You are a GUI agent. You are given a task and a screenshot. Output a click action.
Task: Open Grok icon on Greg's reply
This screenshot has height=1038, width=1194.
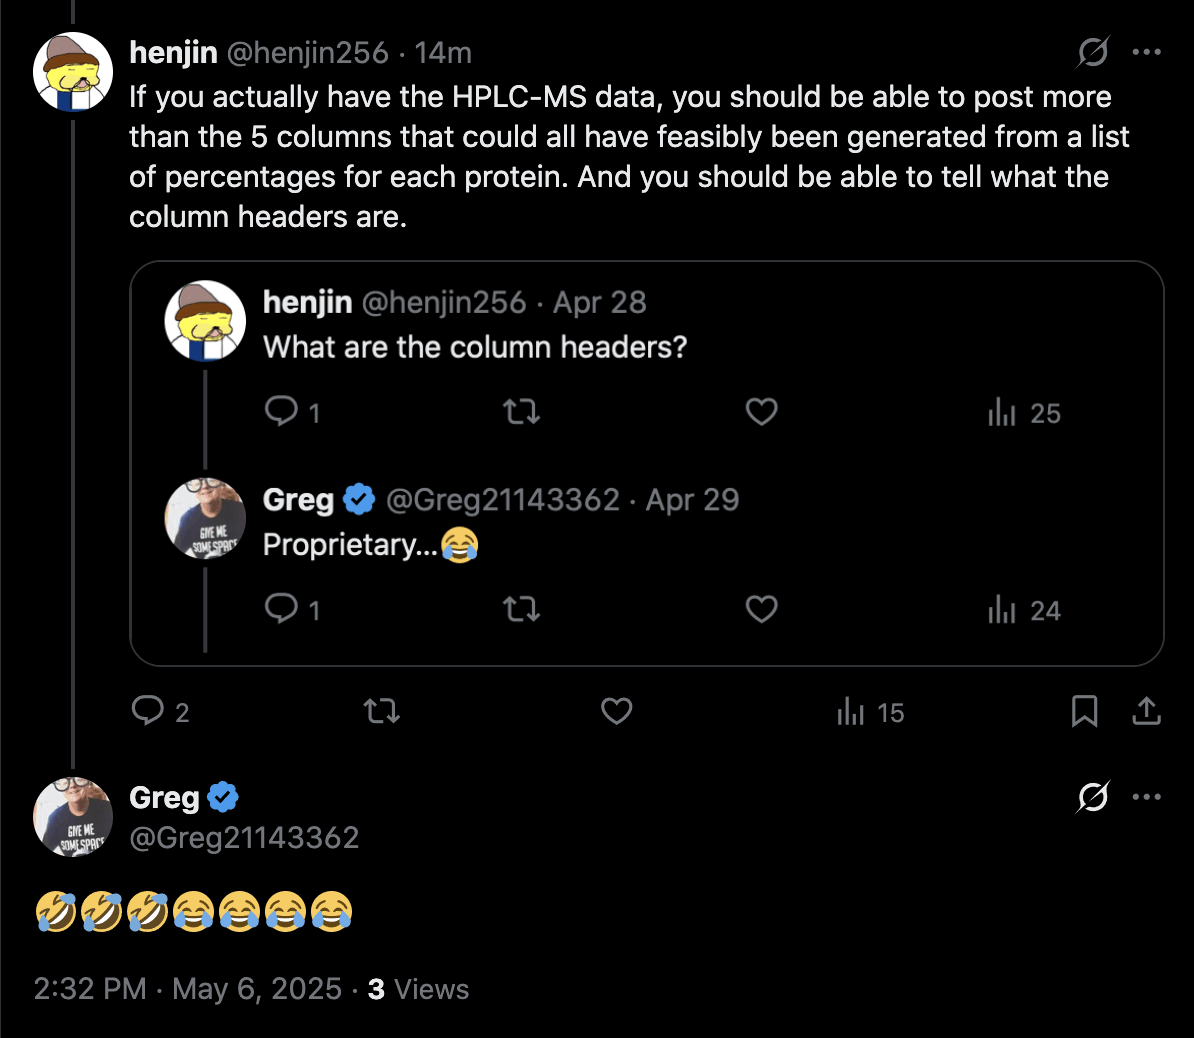pyautogui.click(x=1093, y=797)
